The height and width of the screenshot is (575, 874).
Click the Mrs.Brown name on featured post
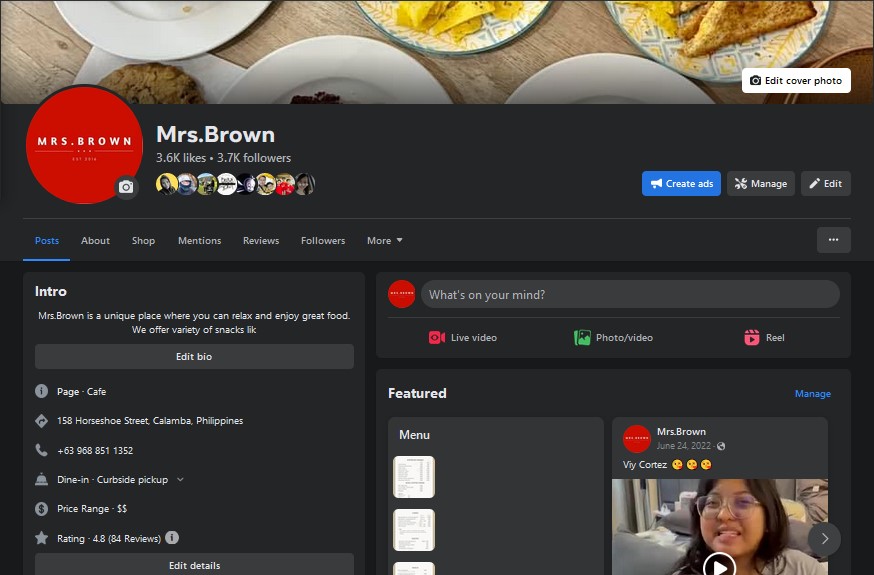click(681, 432)
